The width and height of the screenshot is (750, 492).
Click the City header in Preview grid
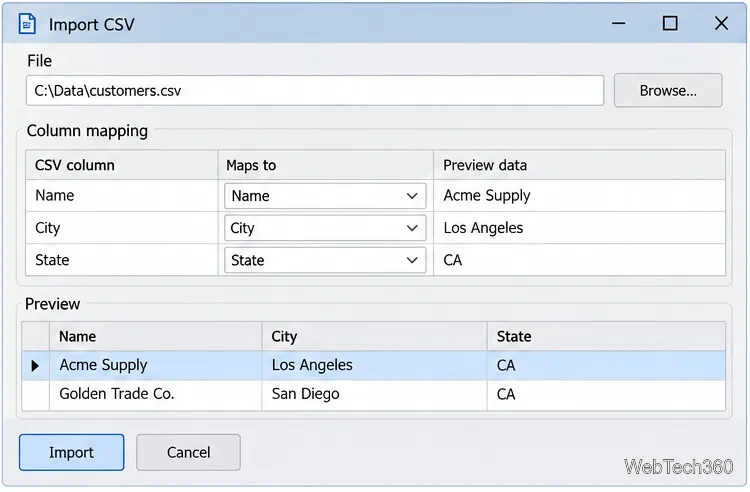tap(375, 337)
